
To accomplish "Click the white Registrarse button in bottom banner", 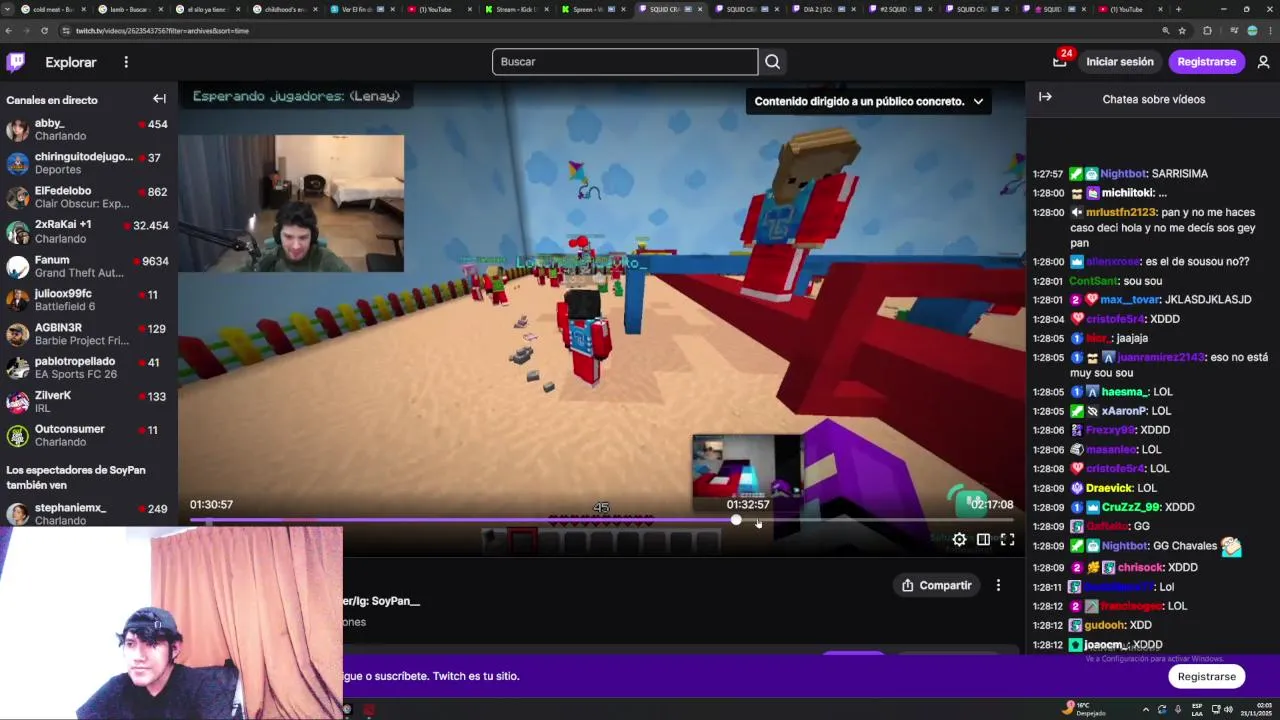I will (1206, 676).
